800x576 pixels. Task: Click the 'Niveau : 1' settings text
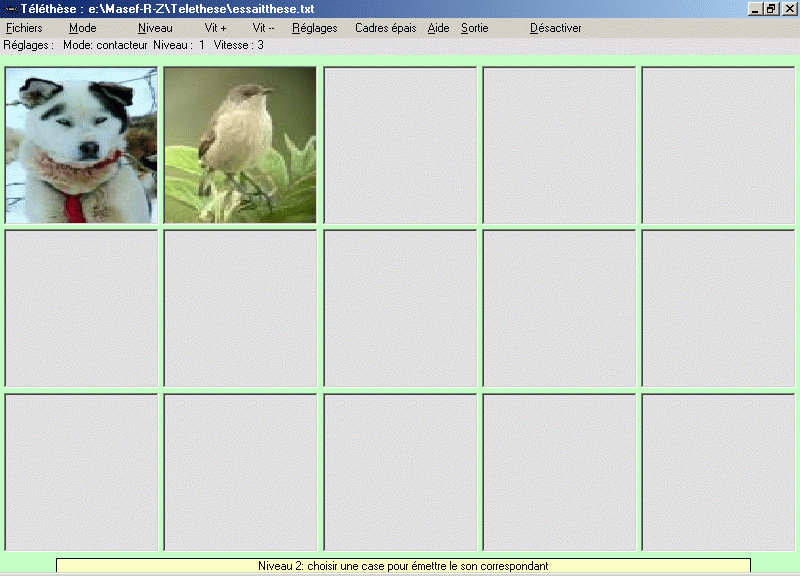click(x=179, y=45)
